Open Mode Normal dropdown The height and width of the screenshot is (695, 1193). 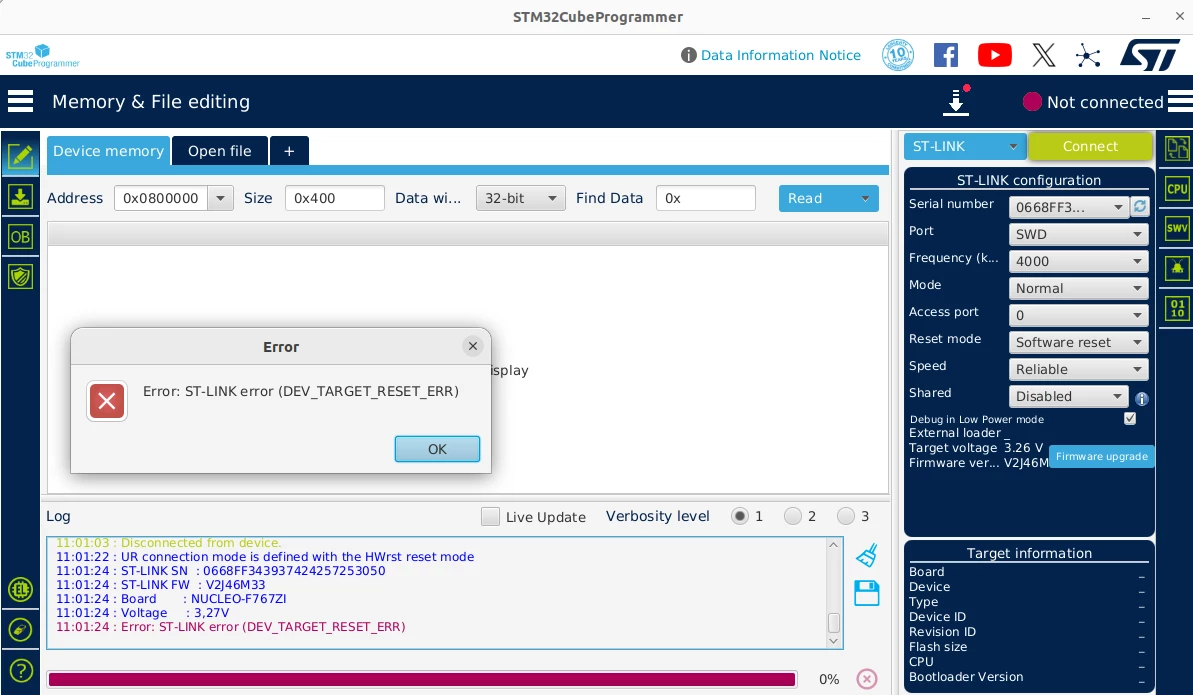tap(1078, 288)
